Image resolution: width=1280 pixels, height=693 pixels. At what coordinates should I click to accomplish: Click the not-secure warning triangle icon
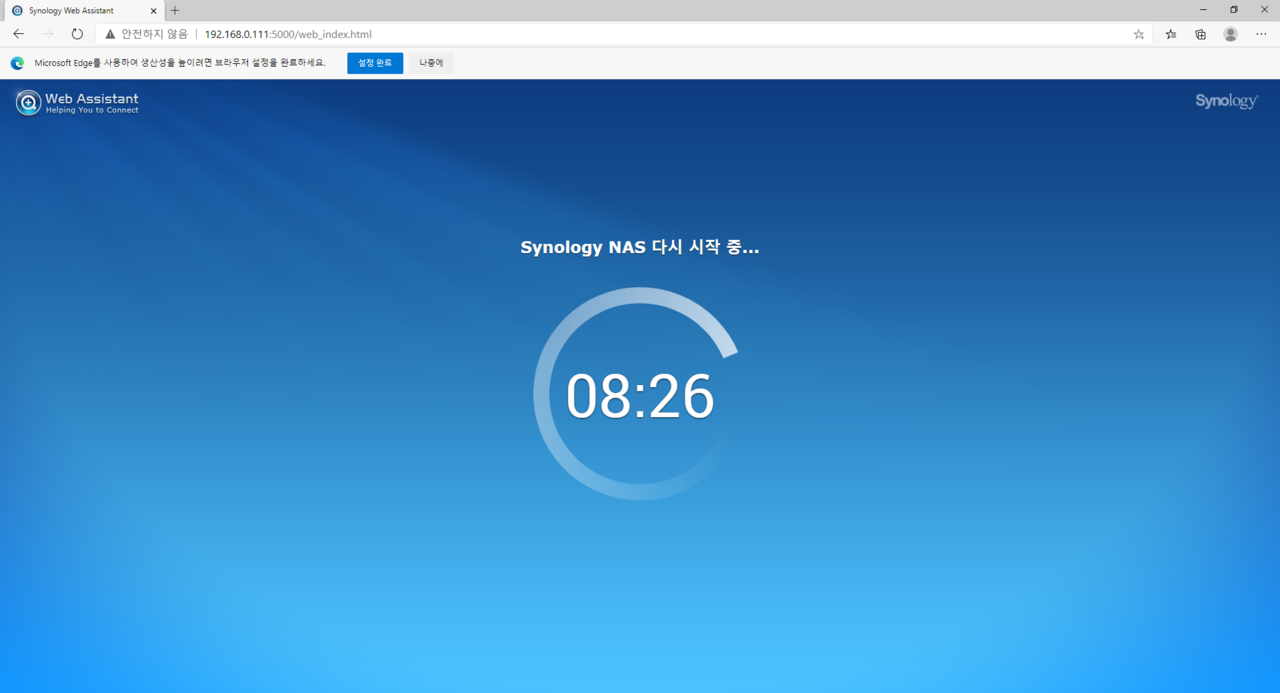click(110, 34)
